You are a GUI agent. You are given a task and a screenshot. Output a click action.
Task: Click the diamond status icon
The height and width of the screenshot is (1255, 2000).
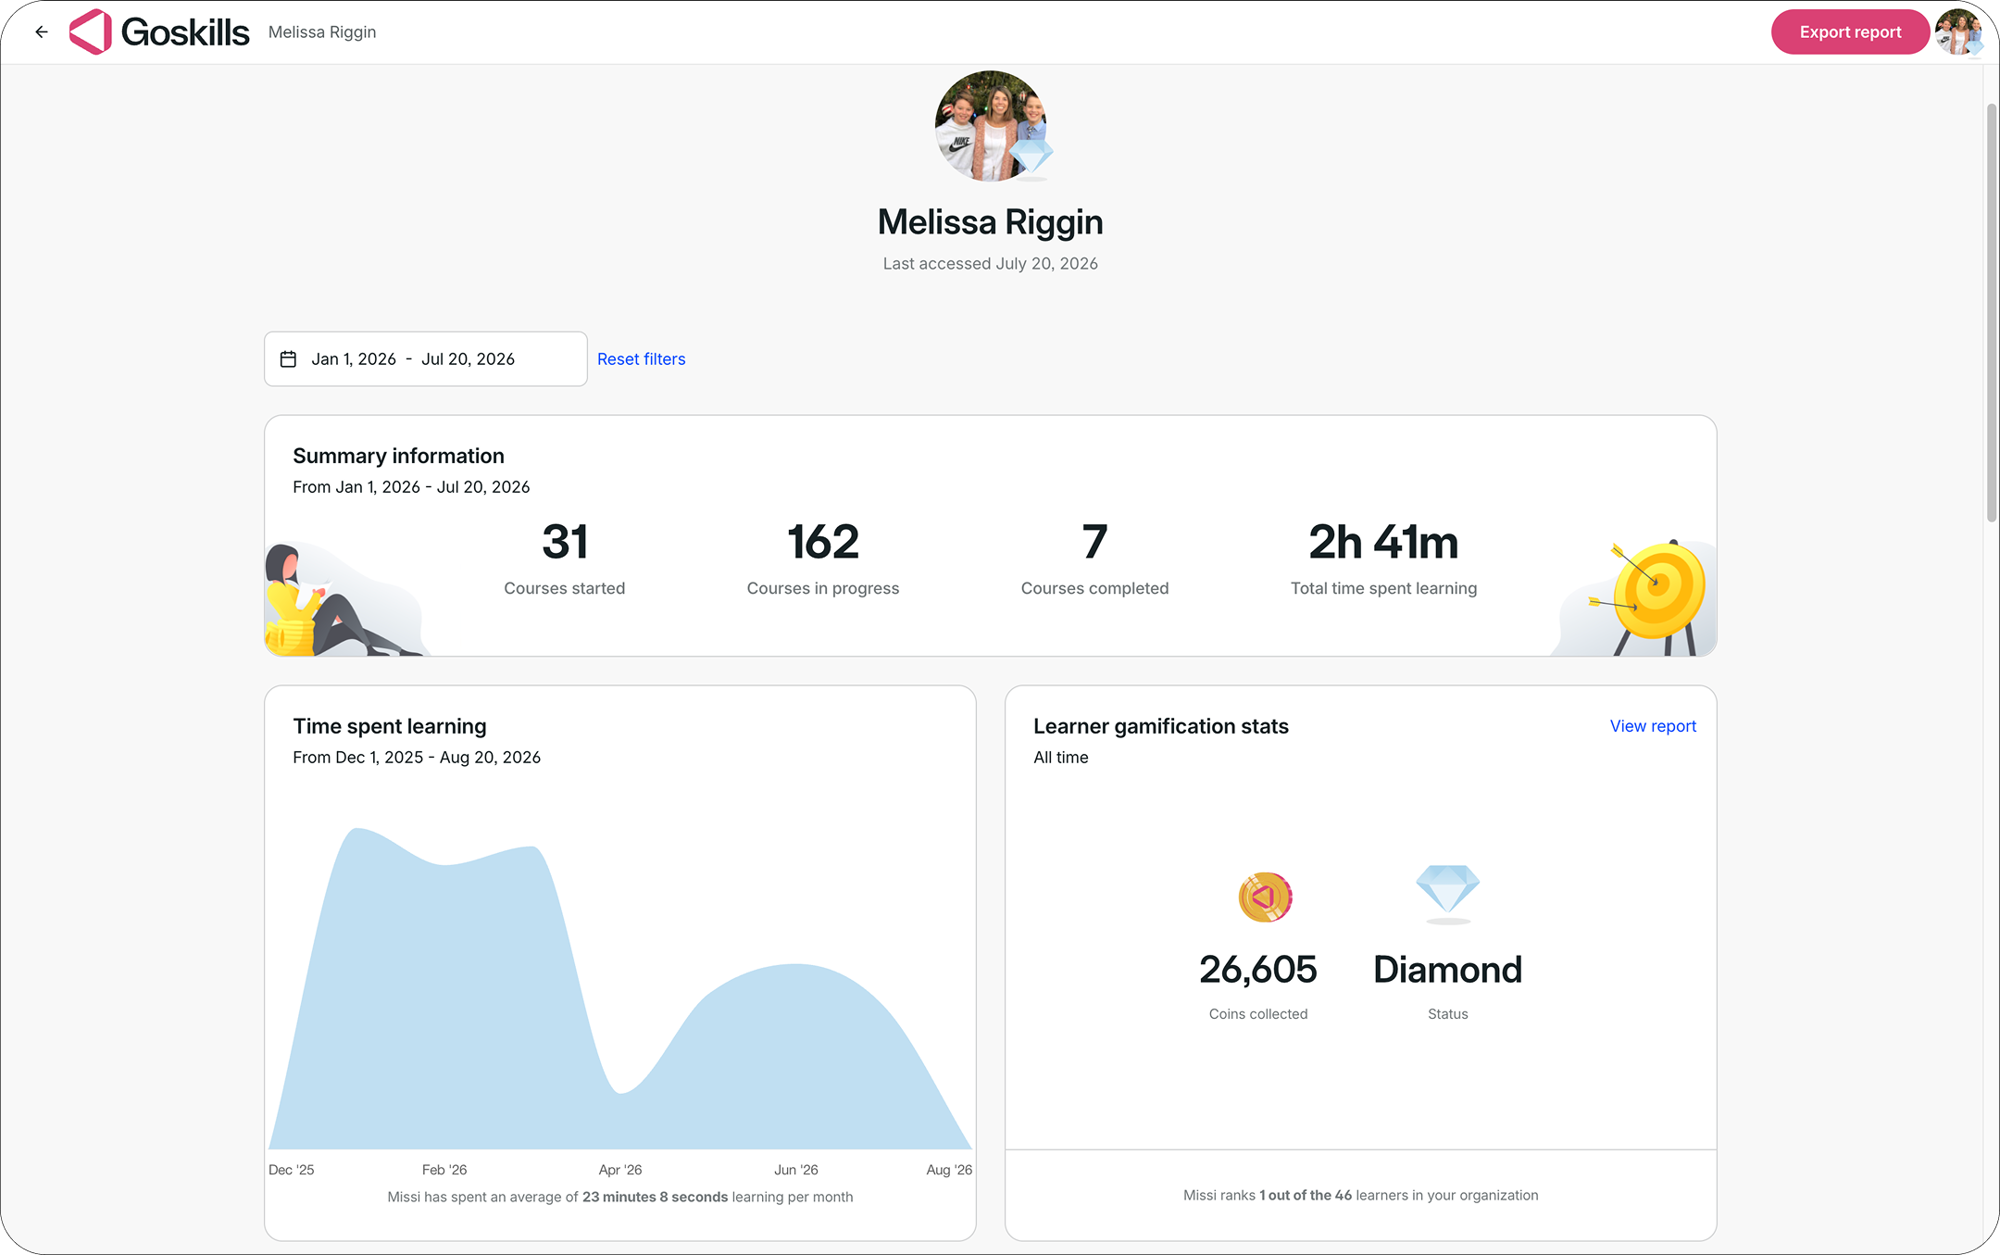(1447, 892)
